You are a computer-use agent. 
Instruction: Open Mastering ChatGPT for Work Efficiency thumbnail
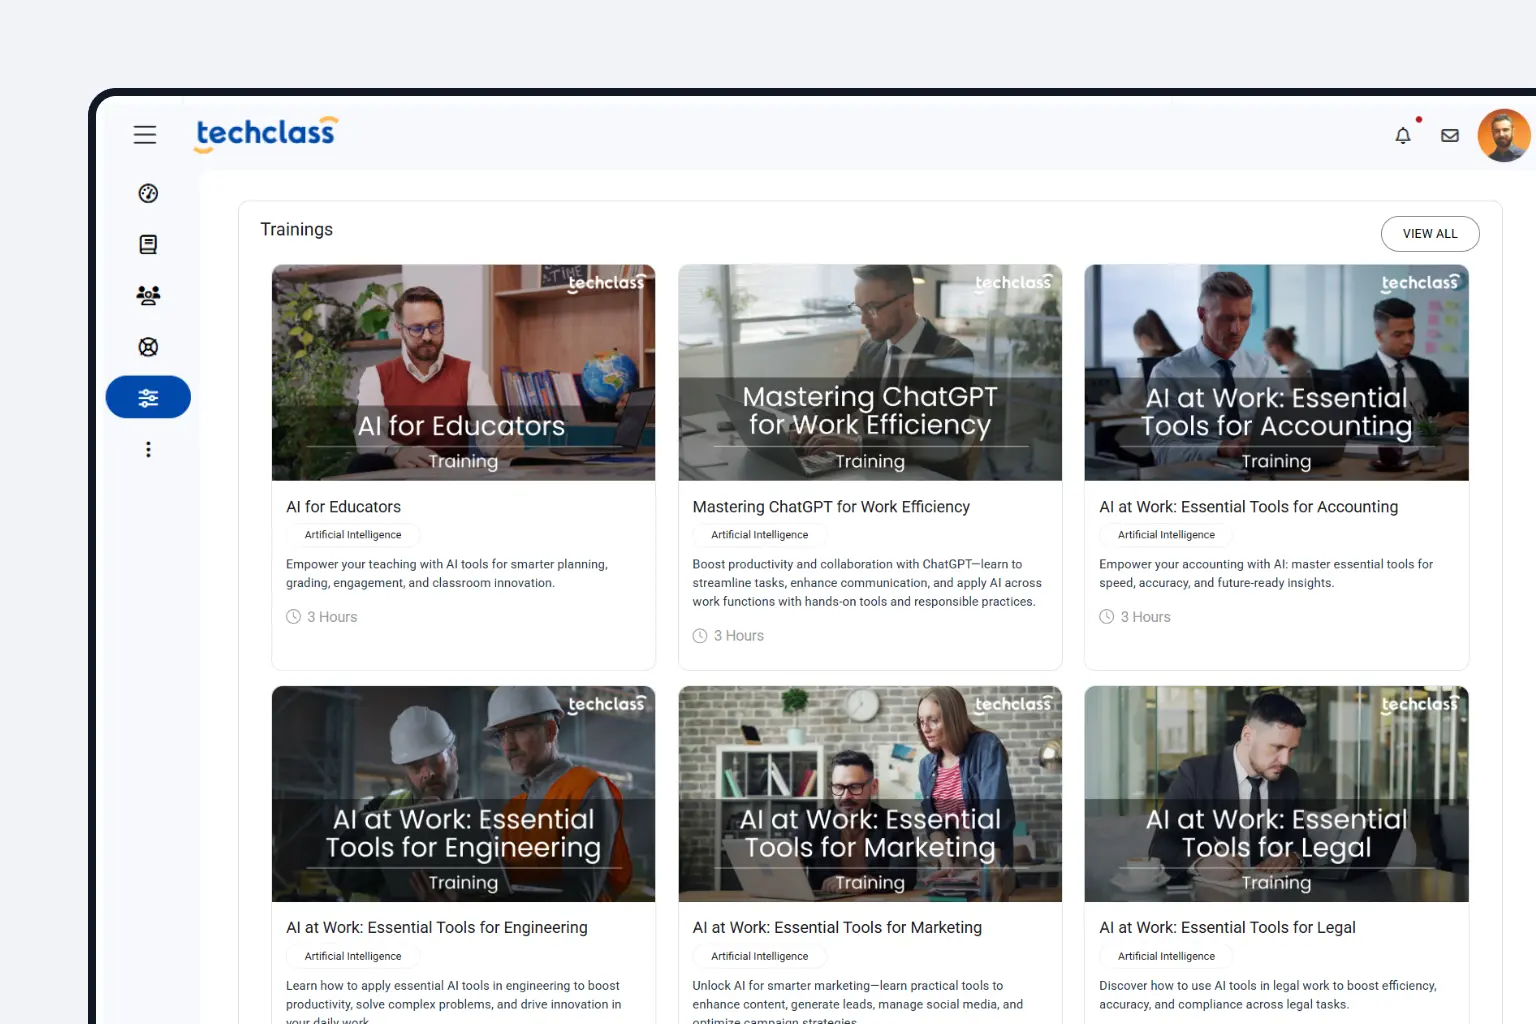click(x=870, y=372)
